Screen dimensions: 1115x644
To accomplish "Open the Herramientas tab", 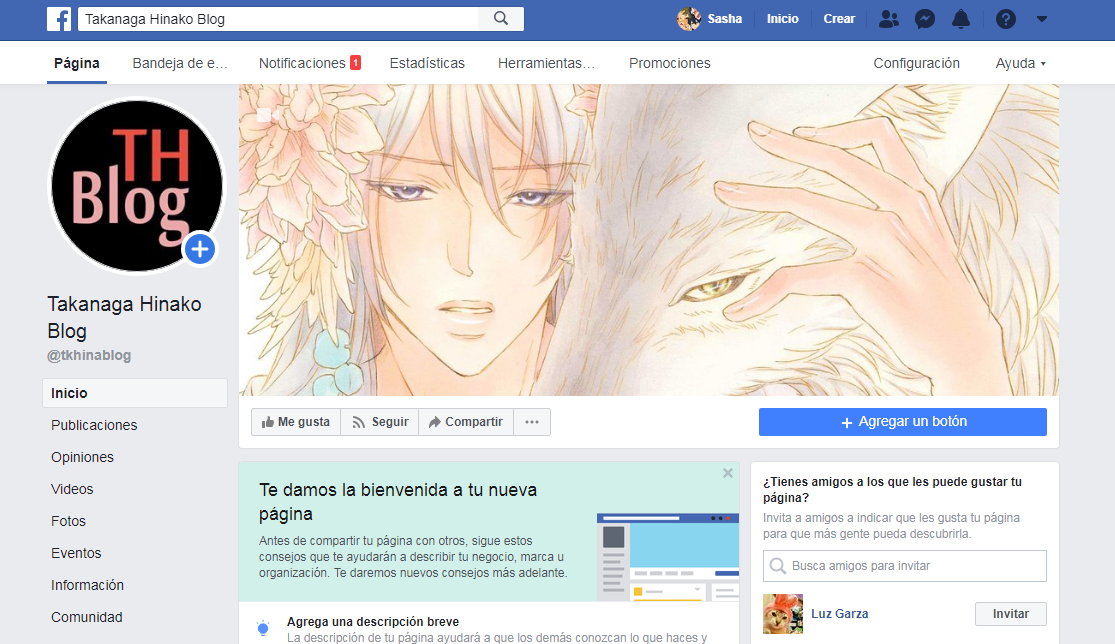I will pyautogui.click(x=546, y=63).
